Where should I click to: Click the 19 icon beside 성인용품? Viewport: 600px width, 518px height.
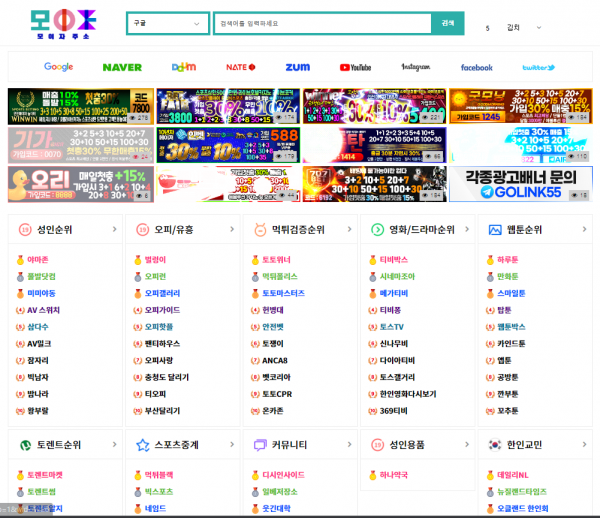378,445
